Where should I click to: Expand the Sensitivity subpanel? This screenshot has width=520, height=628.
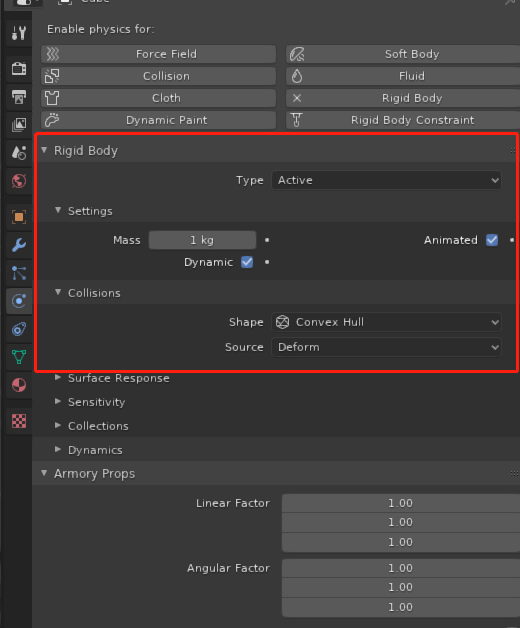pos(58,402)
